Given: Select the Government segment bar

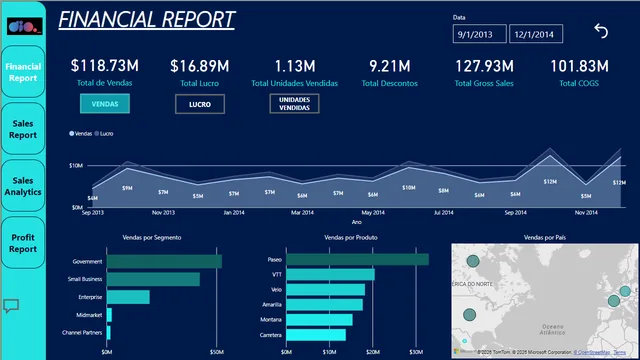Looking at the screenshot, I should 164,262.
